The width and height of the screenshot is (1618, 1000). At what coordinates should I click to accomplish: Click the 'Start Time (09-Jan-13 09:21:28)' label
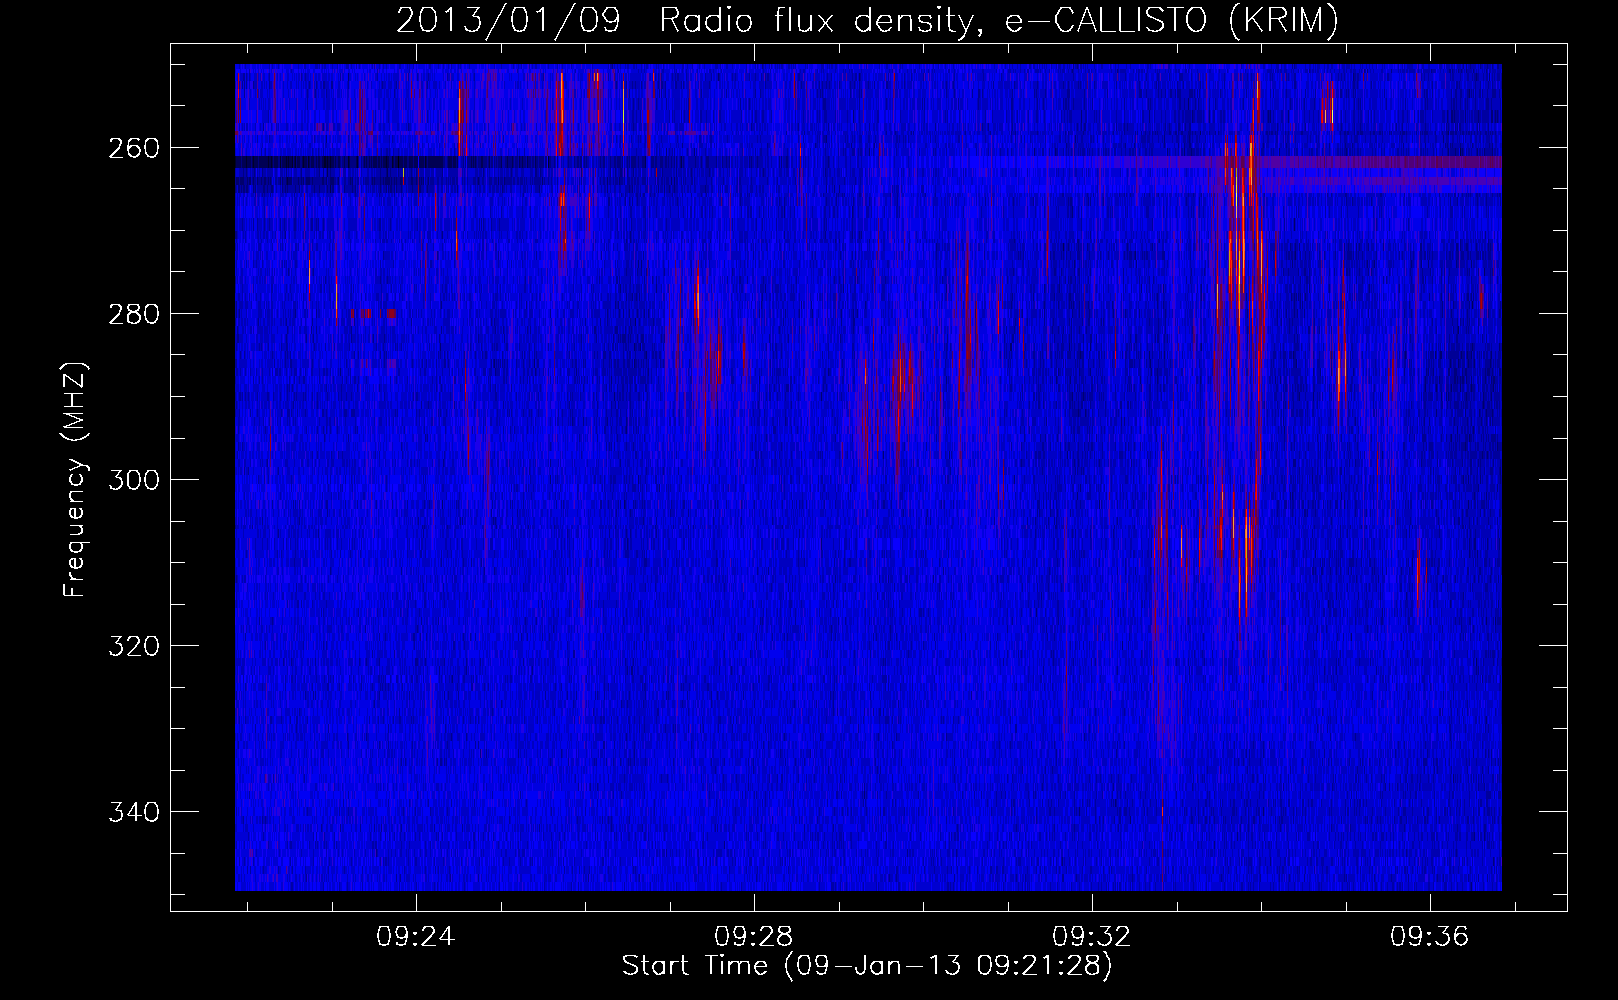(867, 966)
